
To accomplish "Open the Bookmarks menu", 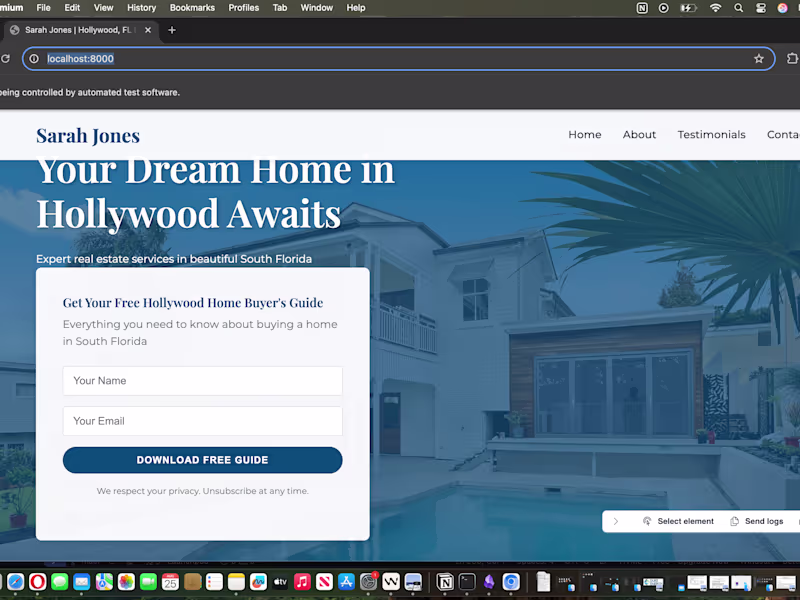I will point(192,8).
